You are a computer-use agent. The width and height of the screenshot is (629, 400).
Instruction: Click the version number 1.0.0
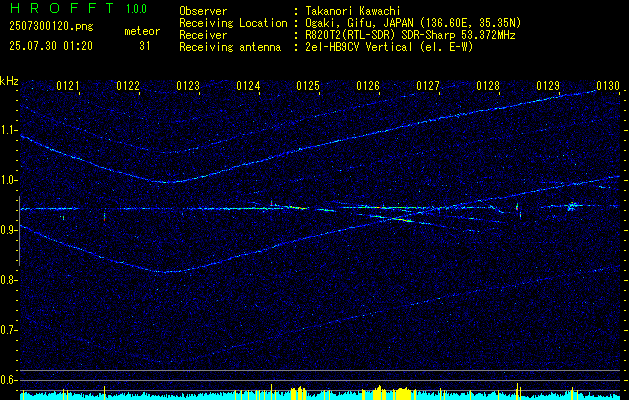tap(136, 9)
